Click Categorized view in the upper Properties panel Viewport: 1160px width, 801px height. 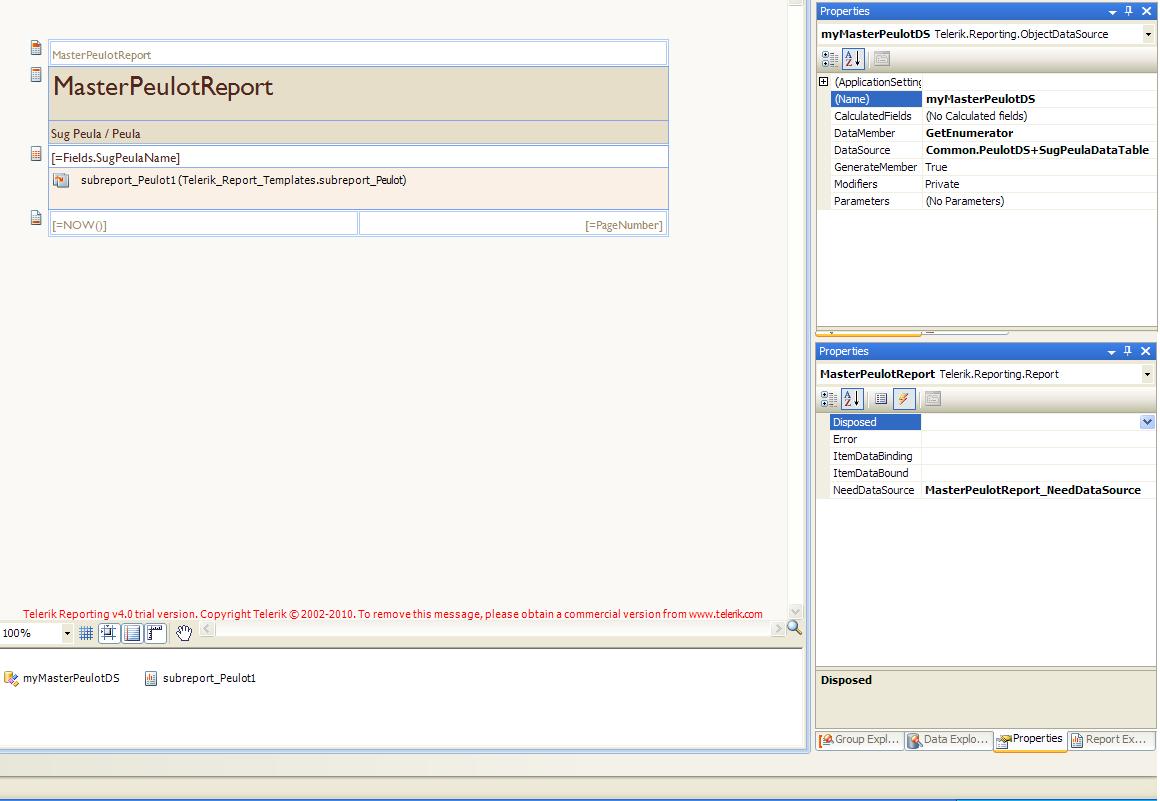(x=829, y=59)
